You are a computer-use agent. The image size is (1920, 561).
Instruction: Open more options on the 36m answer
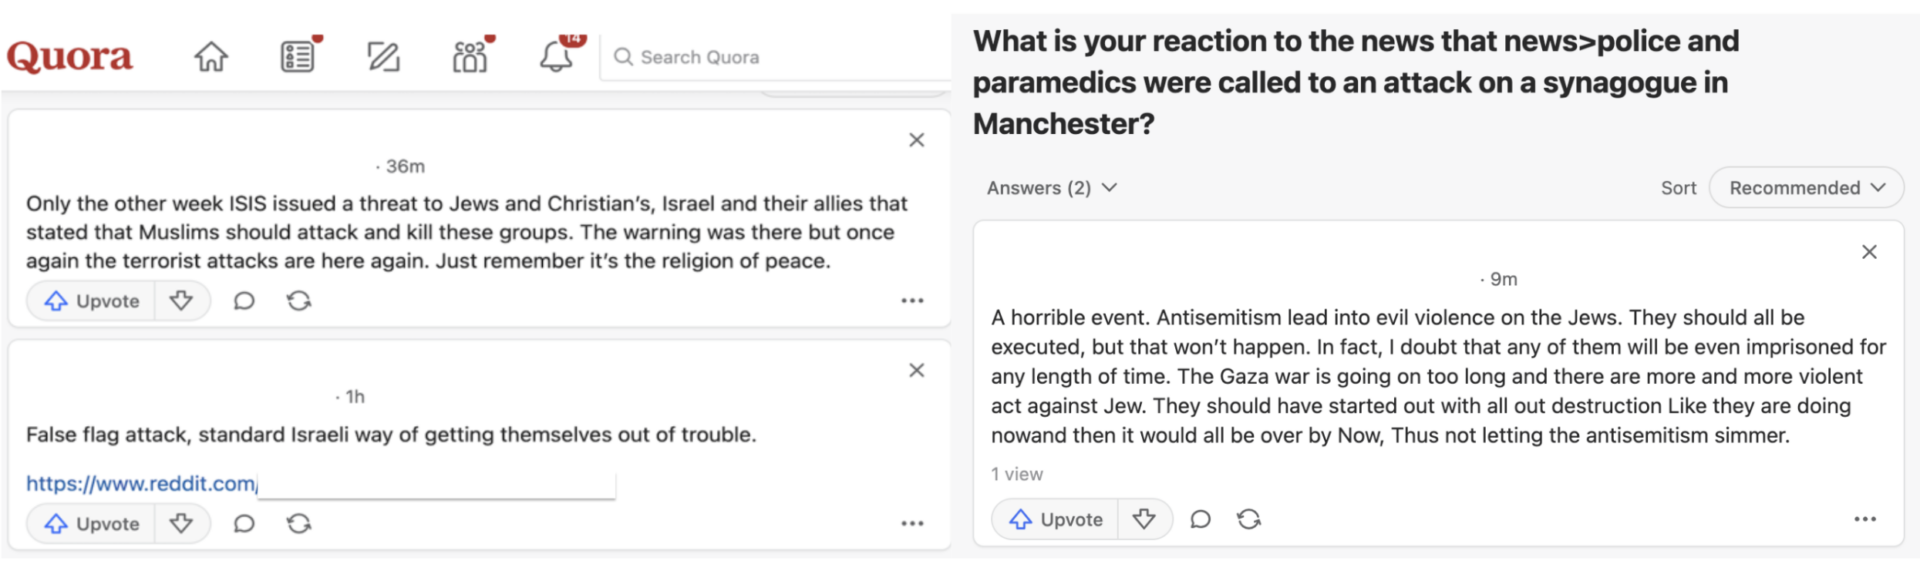click(912, 301)
